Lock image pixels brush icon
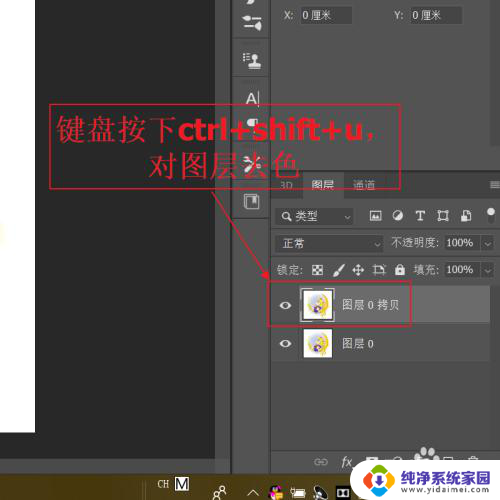The height and width of the screenshot is (500, 500). pyautogui.click(x=339, y=270)
